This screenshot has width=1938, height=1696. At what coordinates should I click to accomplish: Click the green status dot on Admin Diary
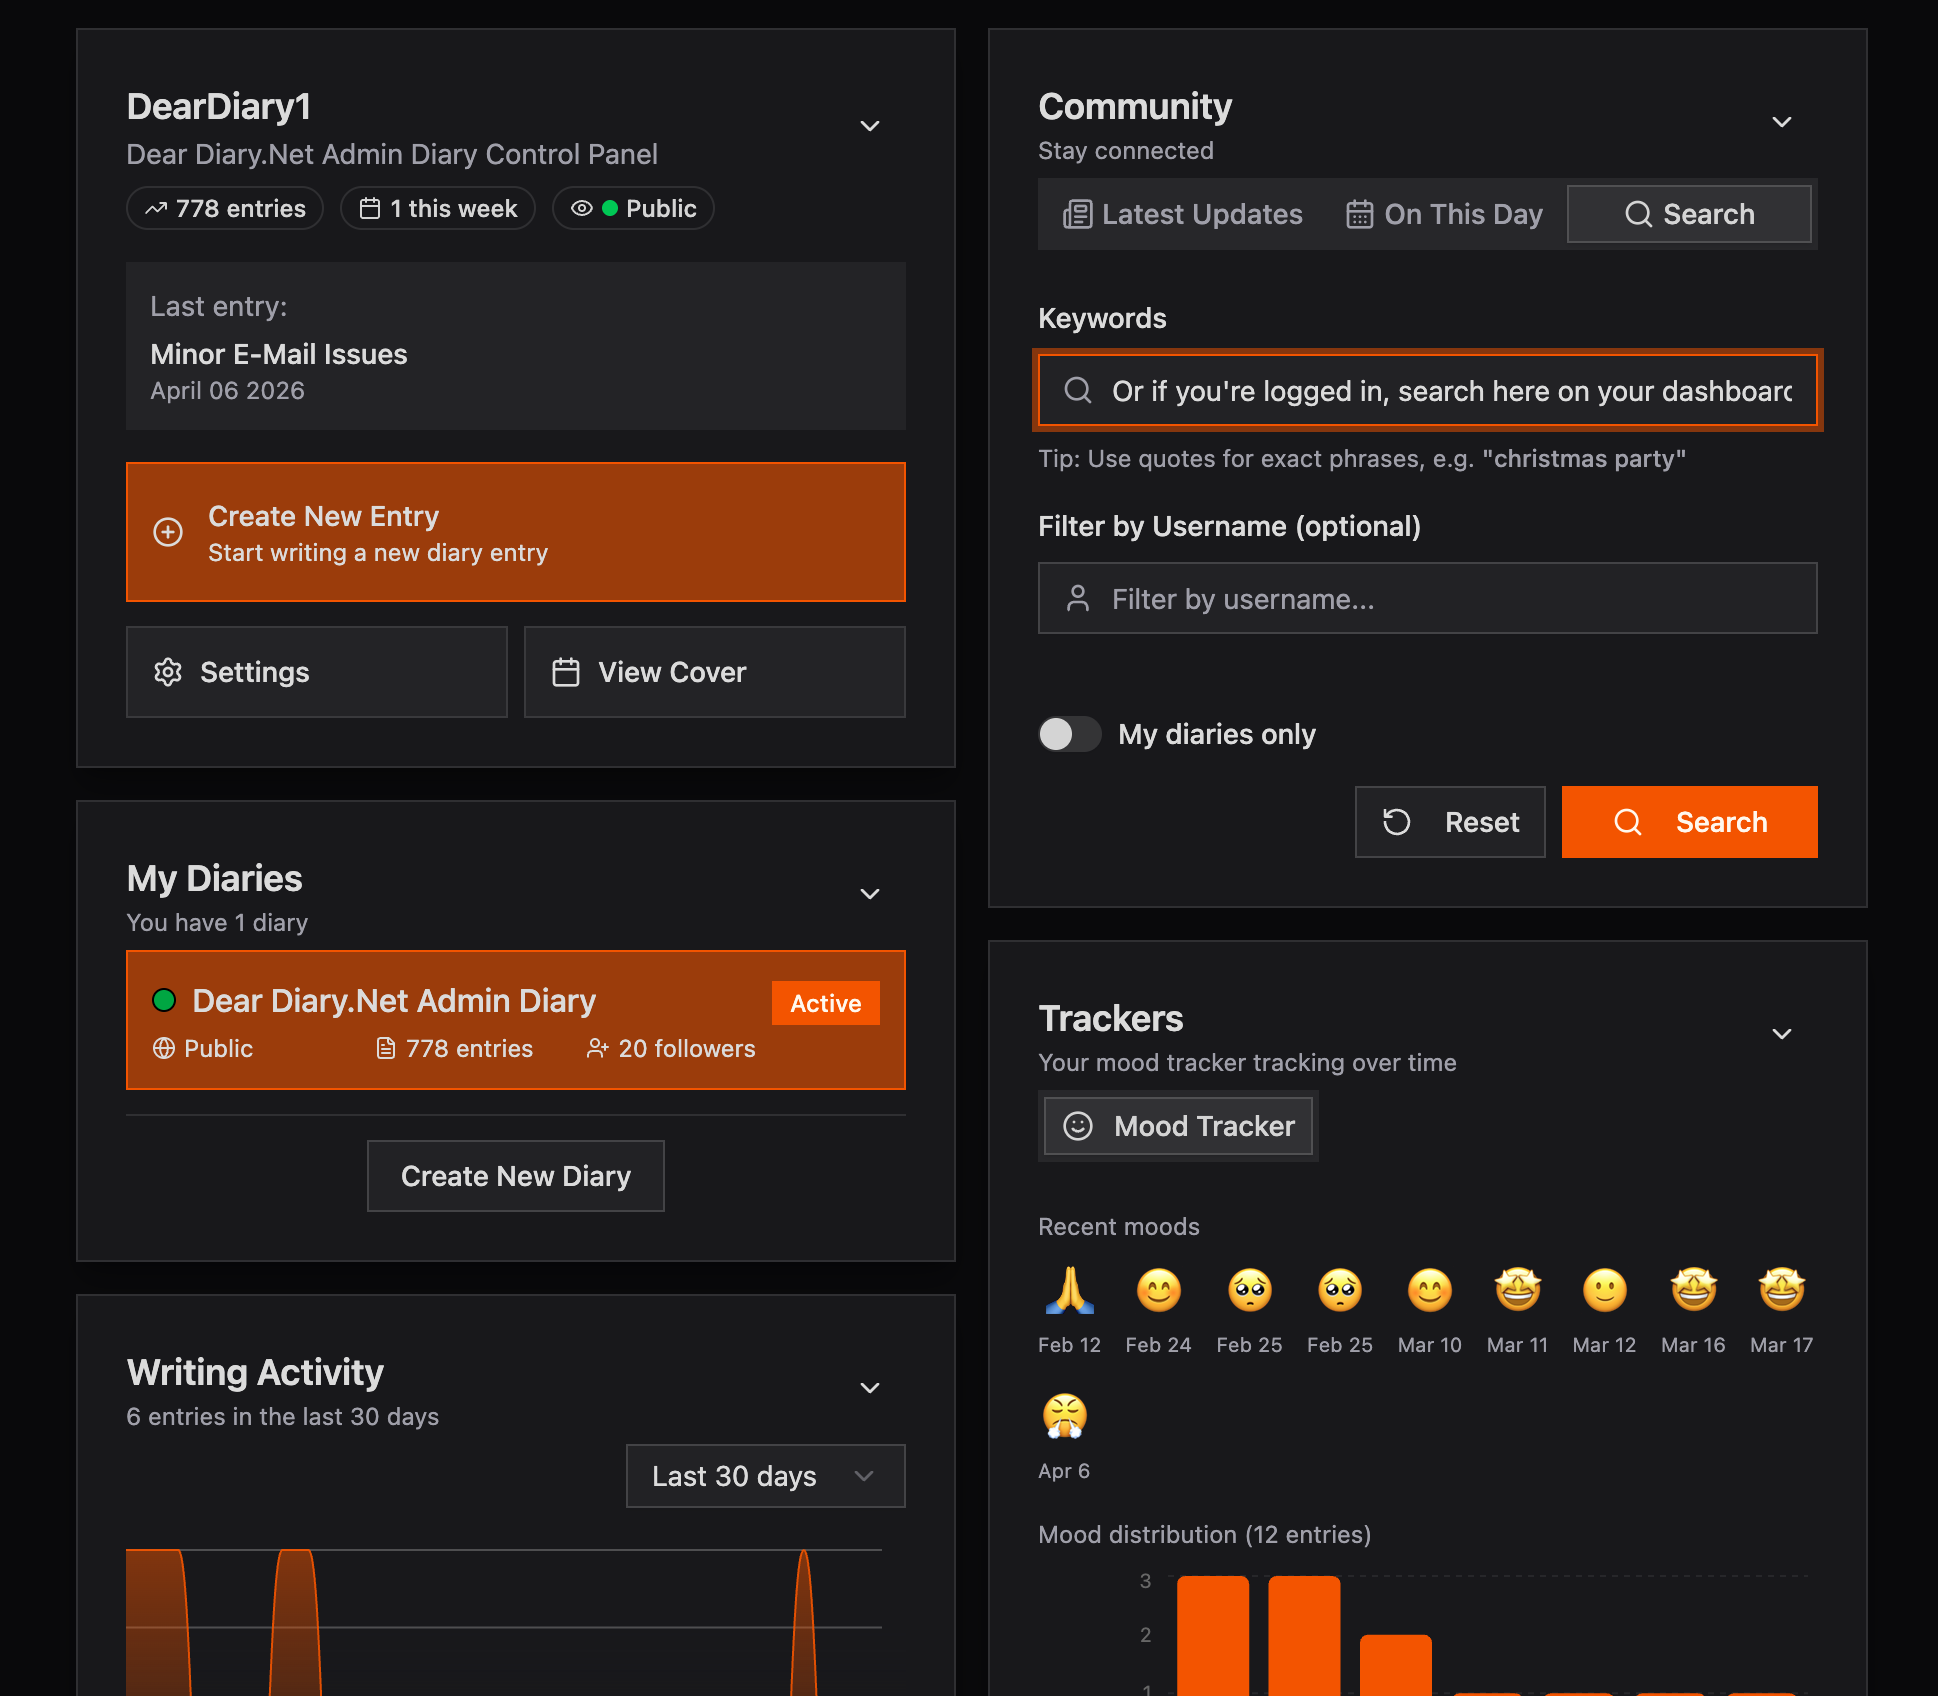164,1000
